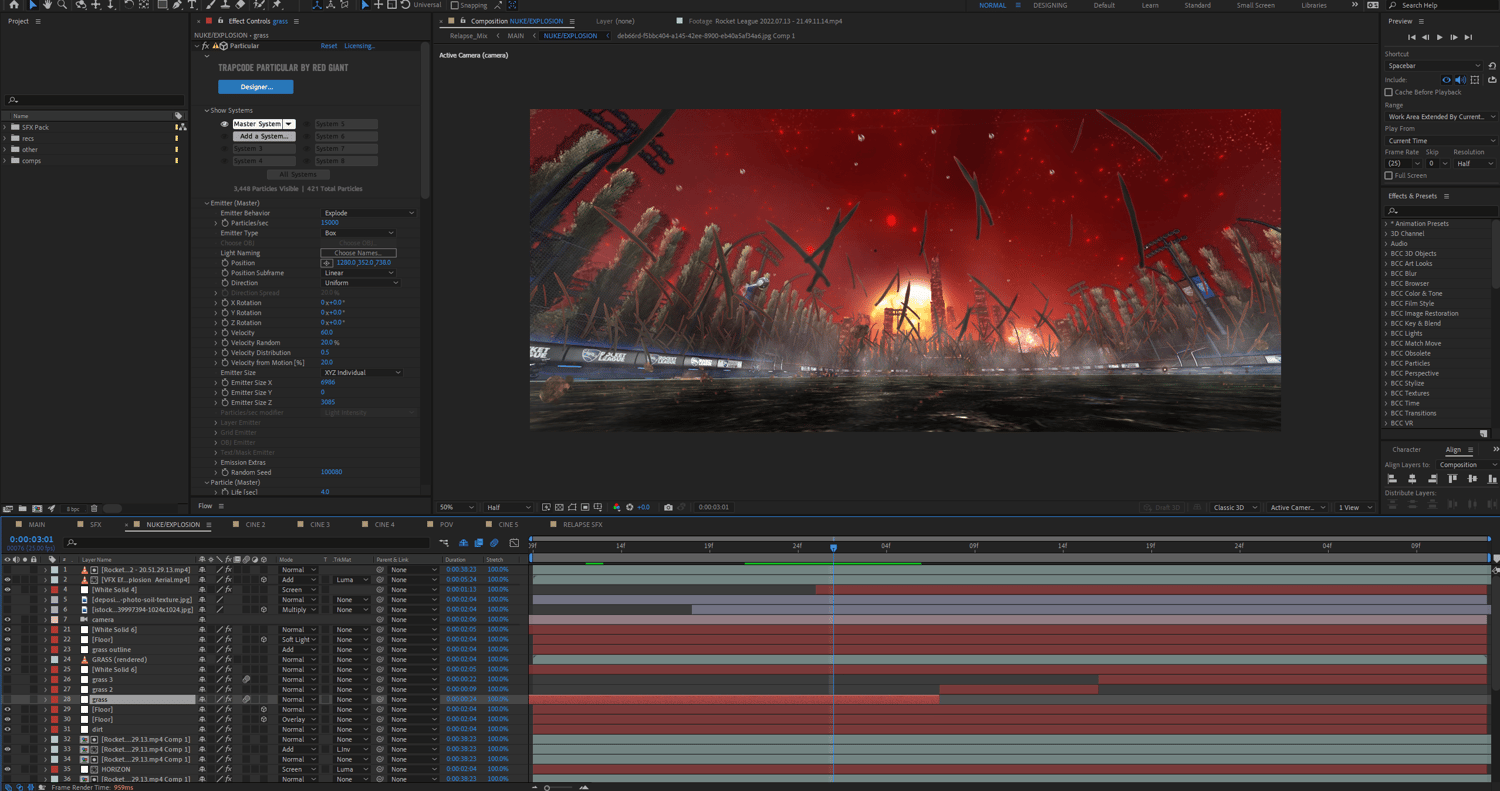Open the Show Channel color icon
1500x791 pixels.
(x=617, y=507)
